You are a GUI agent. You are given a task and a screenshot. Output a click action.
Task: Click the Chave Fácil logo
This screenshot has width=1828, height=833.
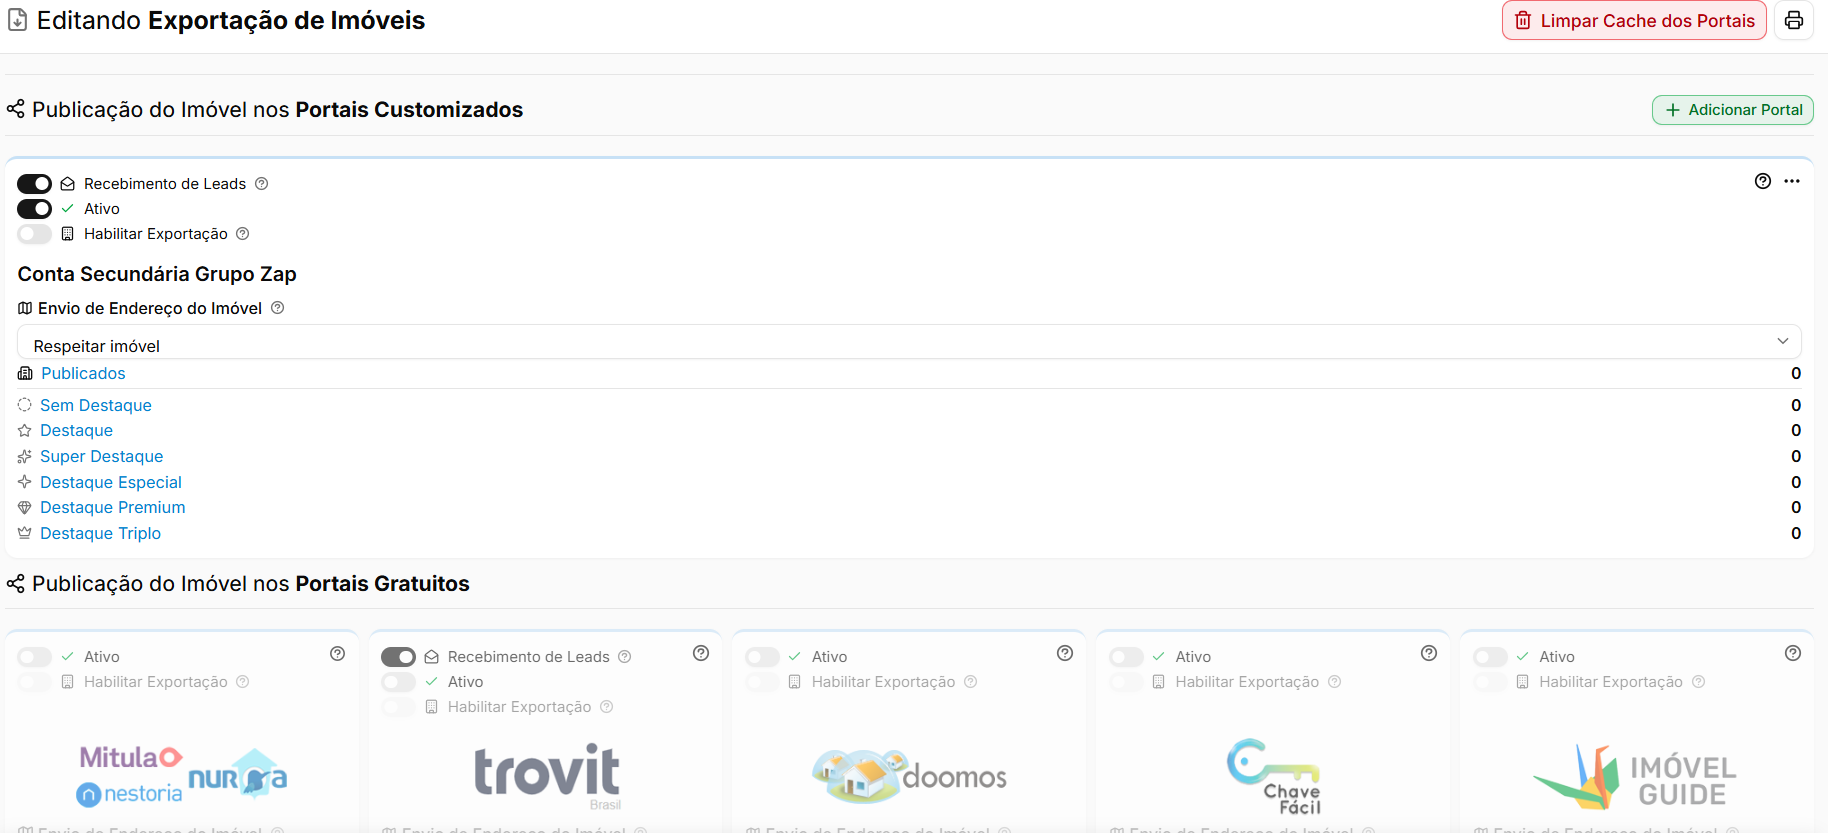pos(1274,777)
